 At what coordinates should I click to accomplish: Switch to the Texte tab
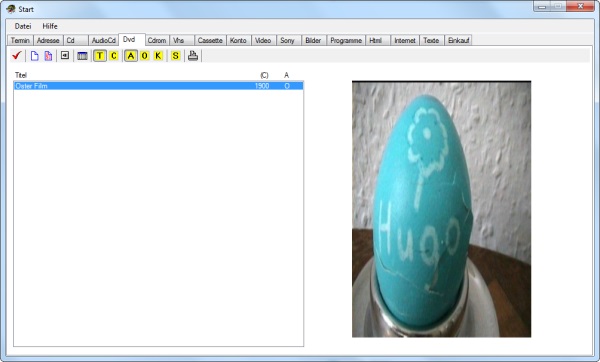432,40
